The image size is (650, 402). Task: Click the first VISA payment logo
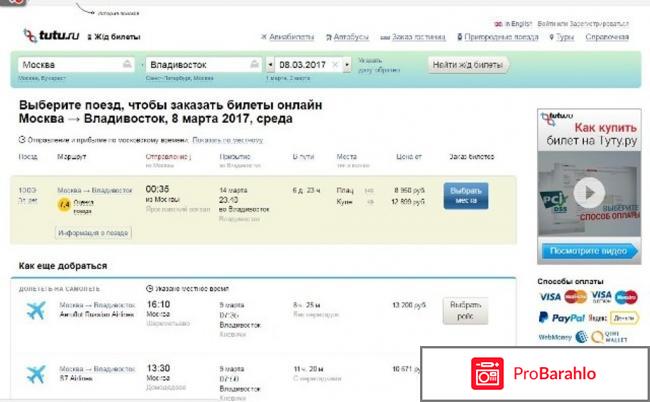pos(550,297)
